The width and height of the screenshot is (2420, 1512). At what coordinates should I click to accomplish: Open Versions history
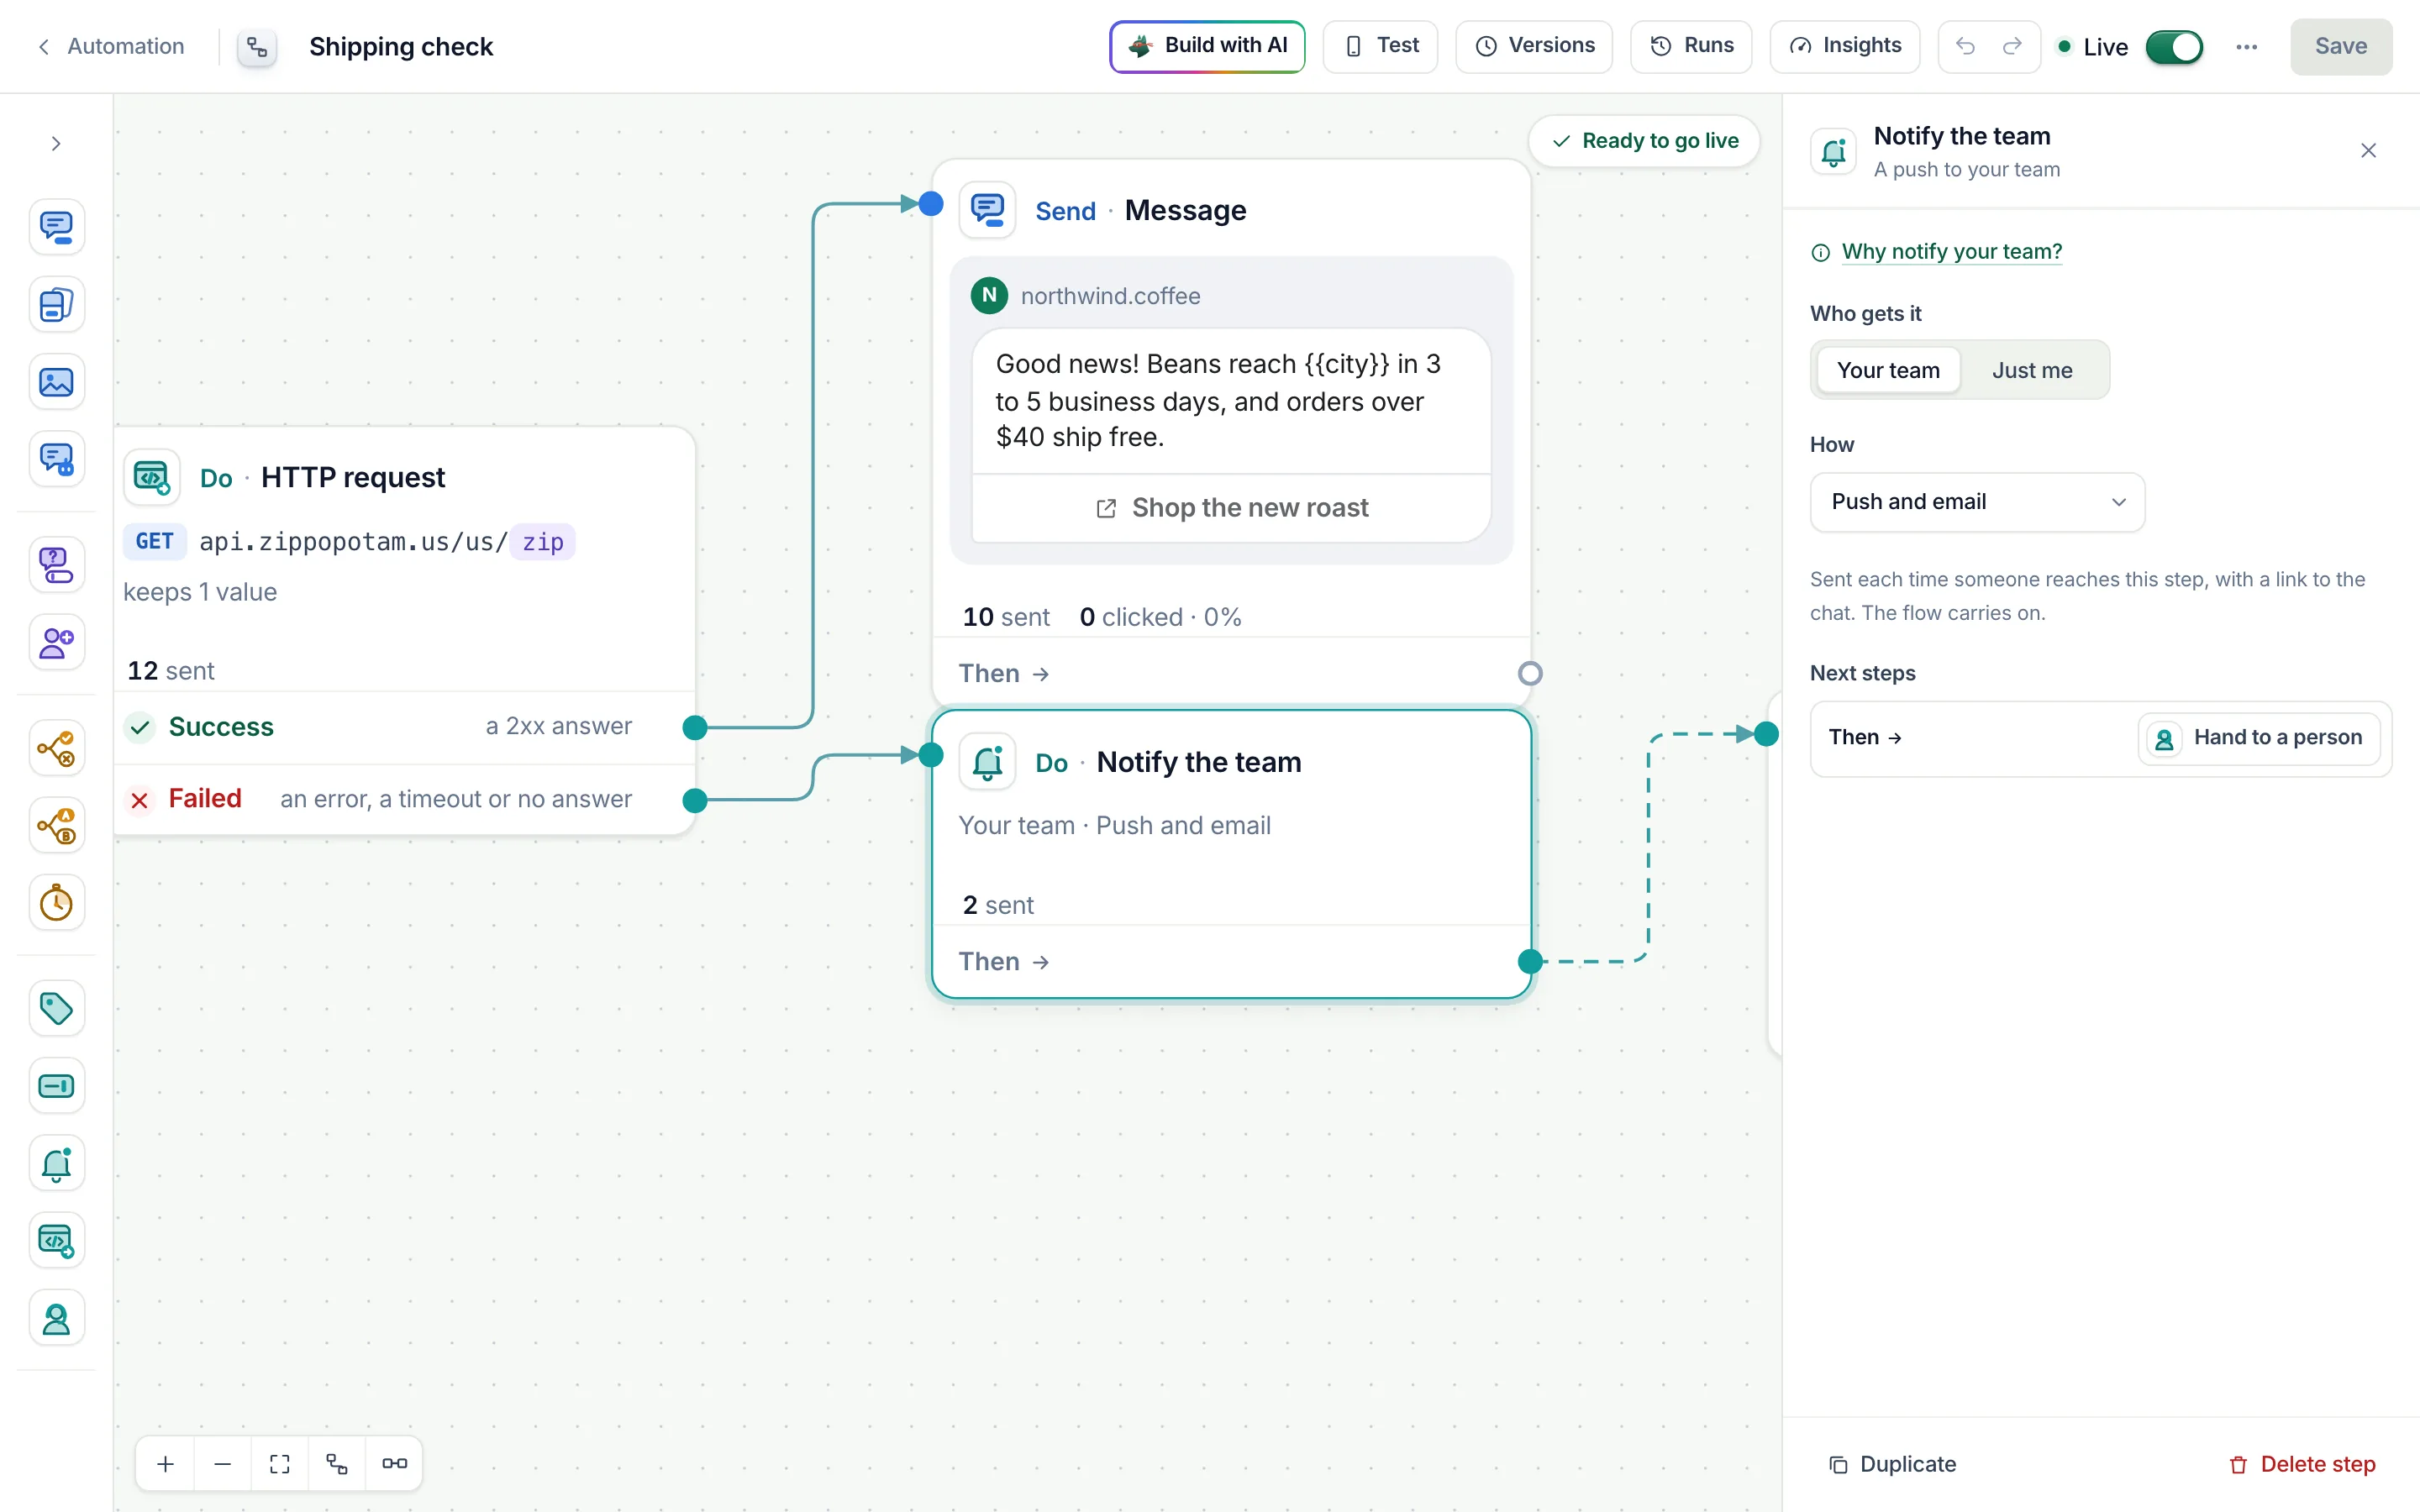tap(1534, 46)
